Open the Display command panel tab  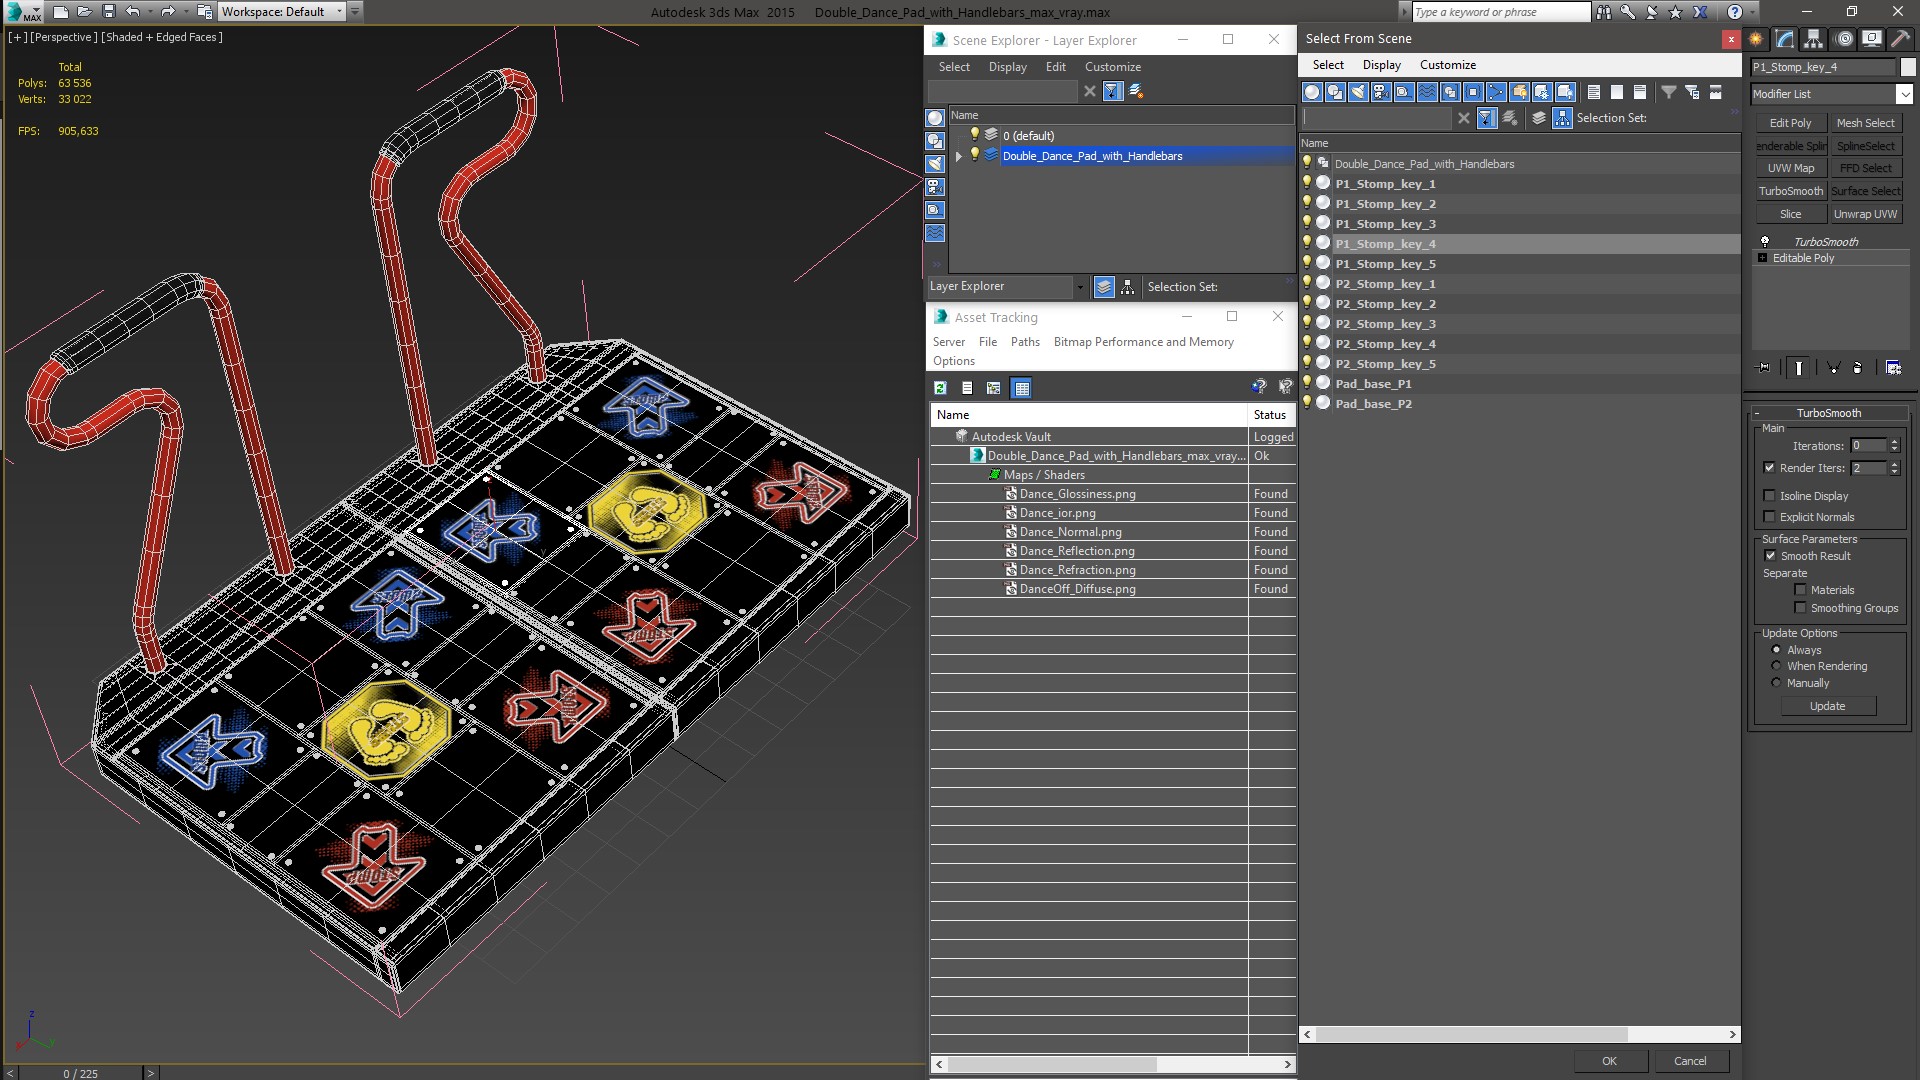(1872, 39)
